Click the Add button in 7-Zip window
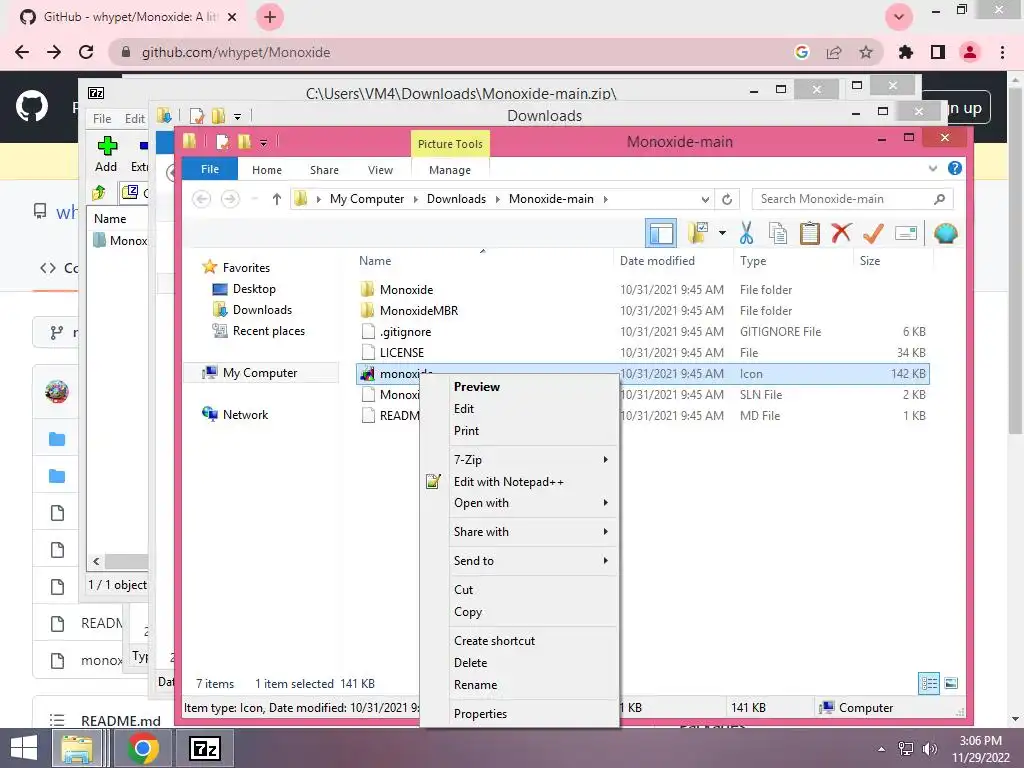 [106, 154]
